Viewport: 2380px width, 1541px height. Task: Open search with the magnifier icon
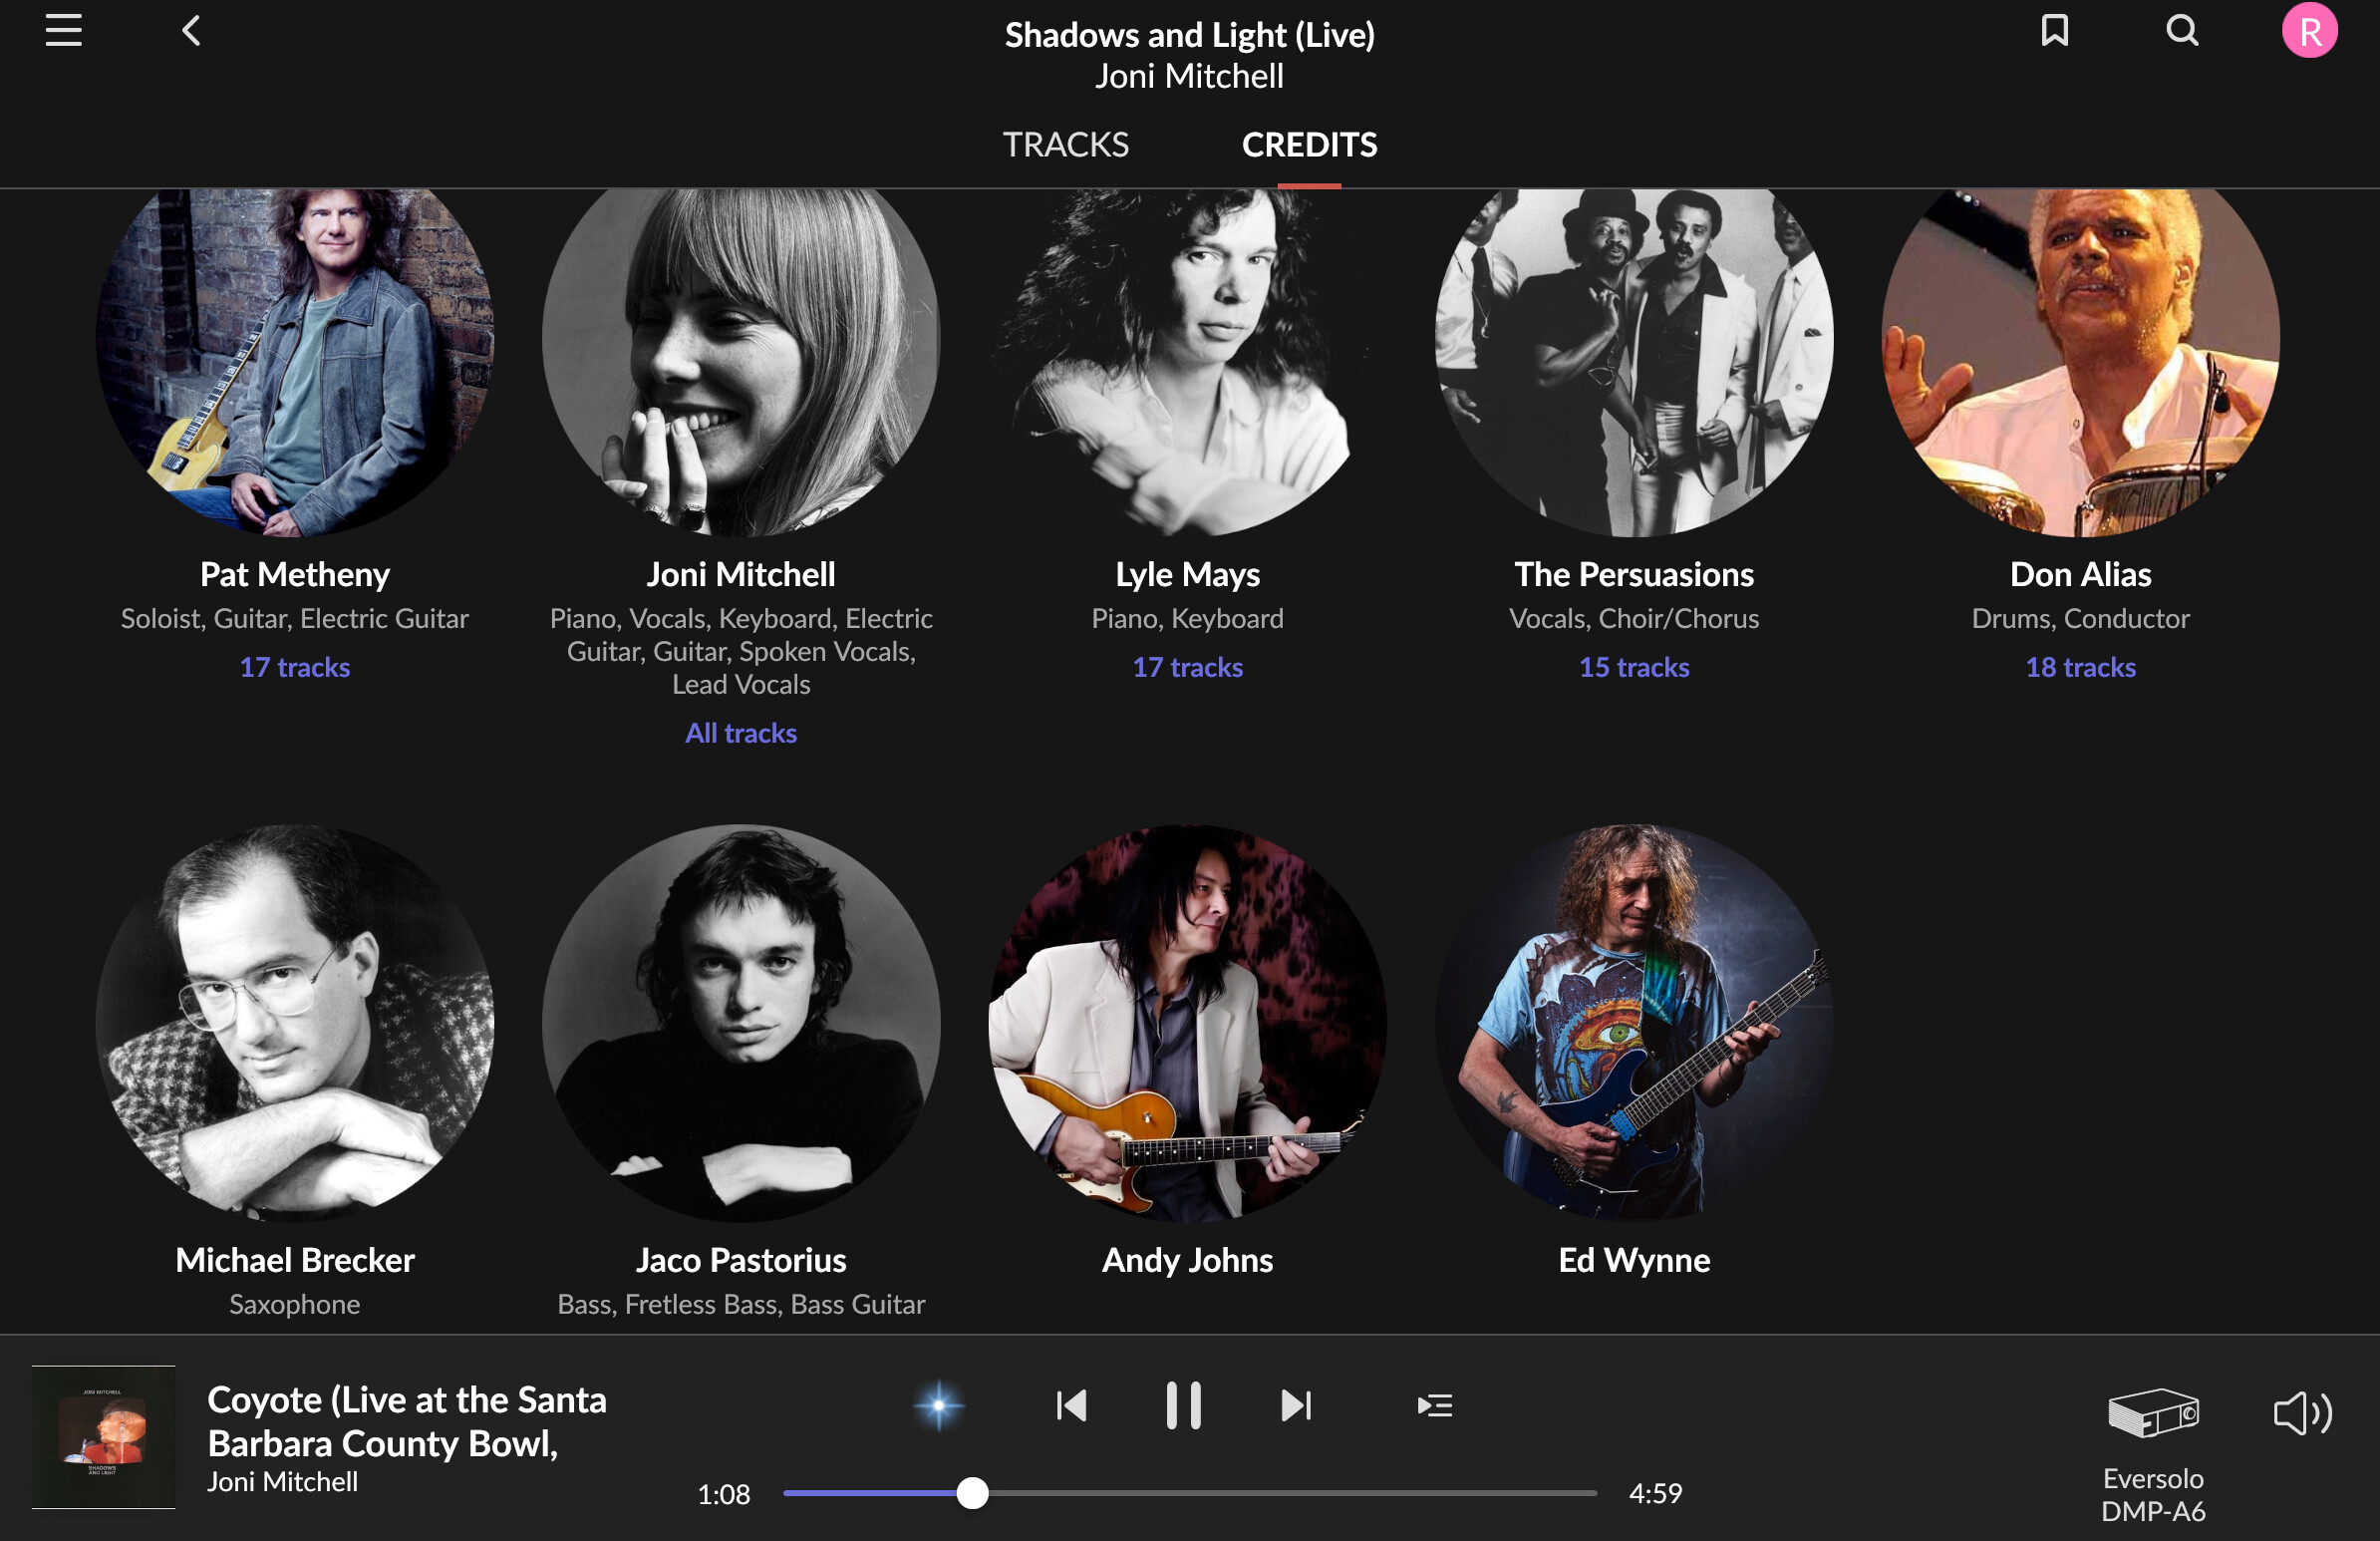[2182, 30]
